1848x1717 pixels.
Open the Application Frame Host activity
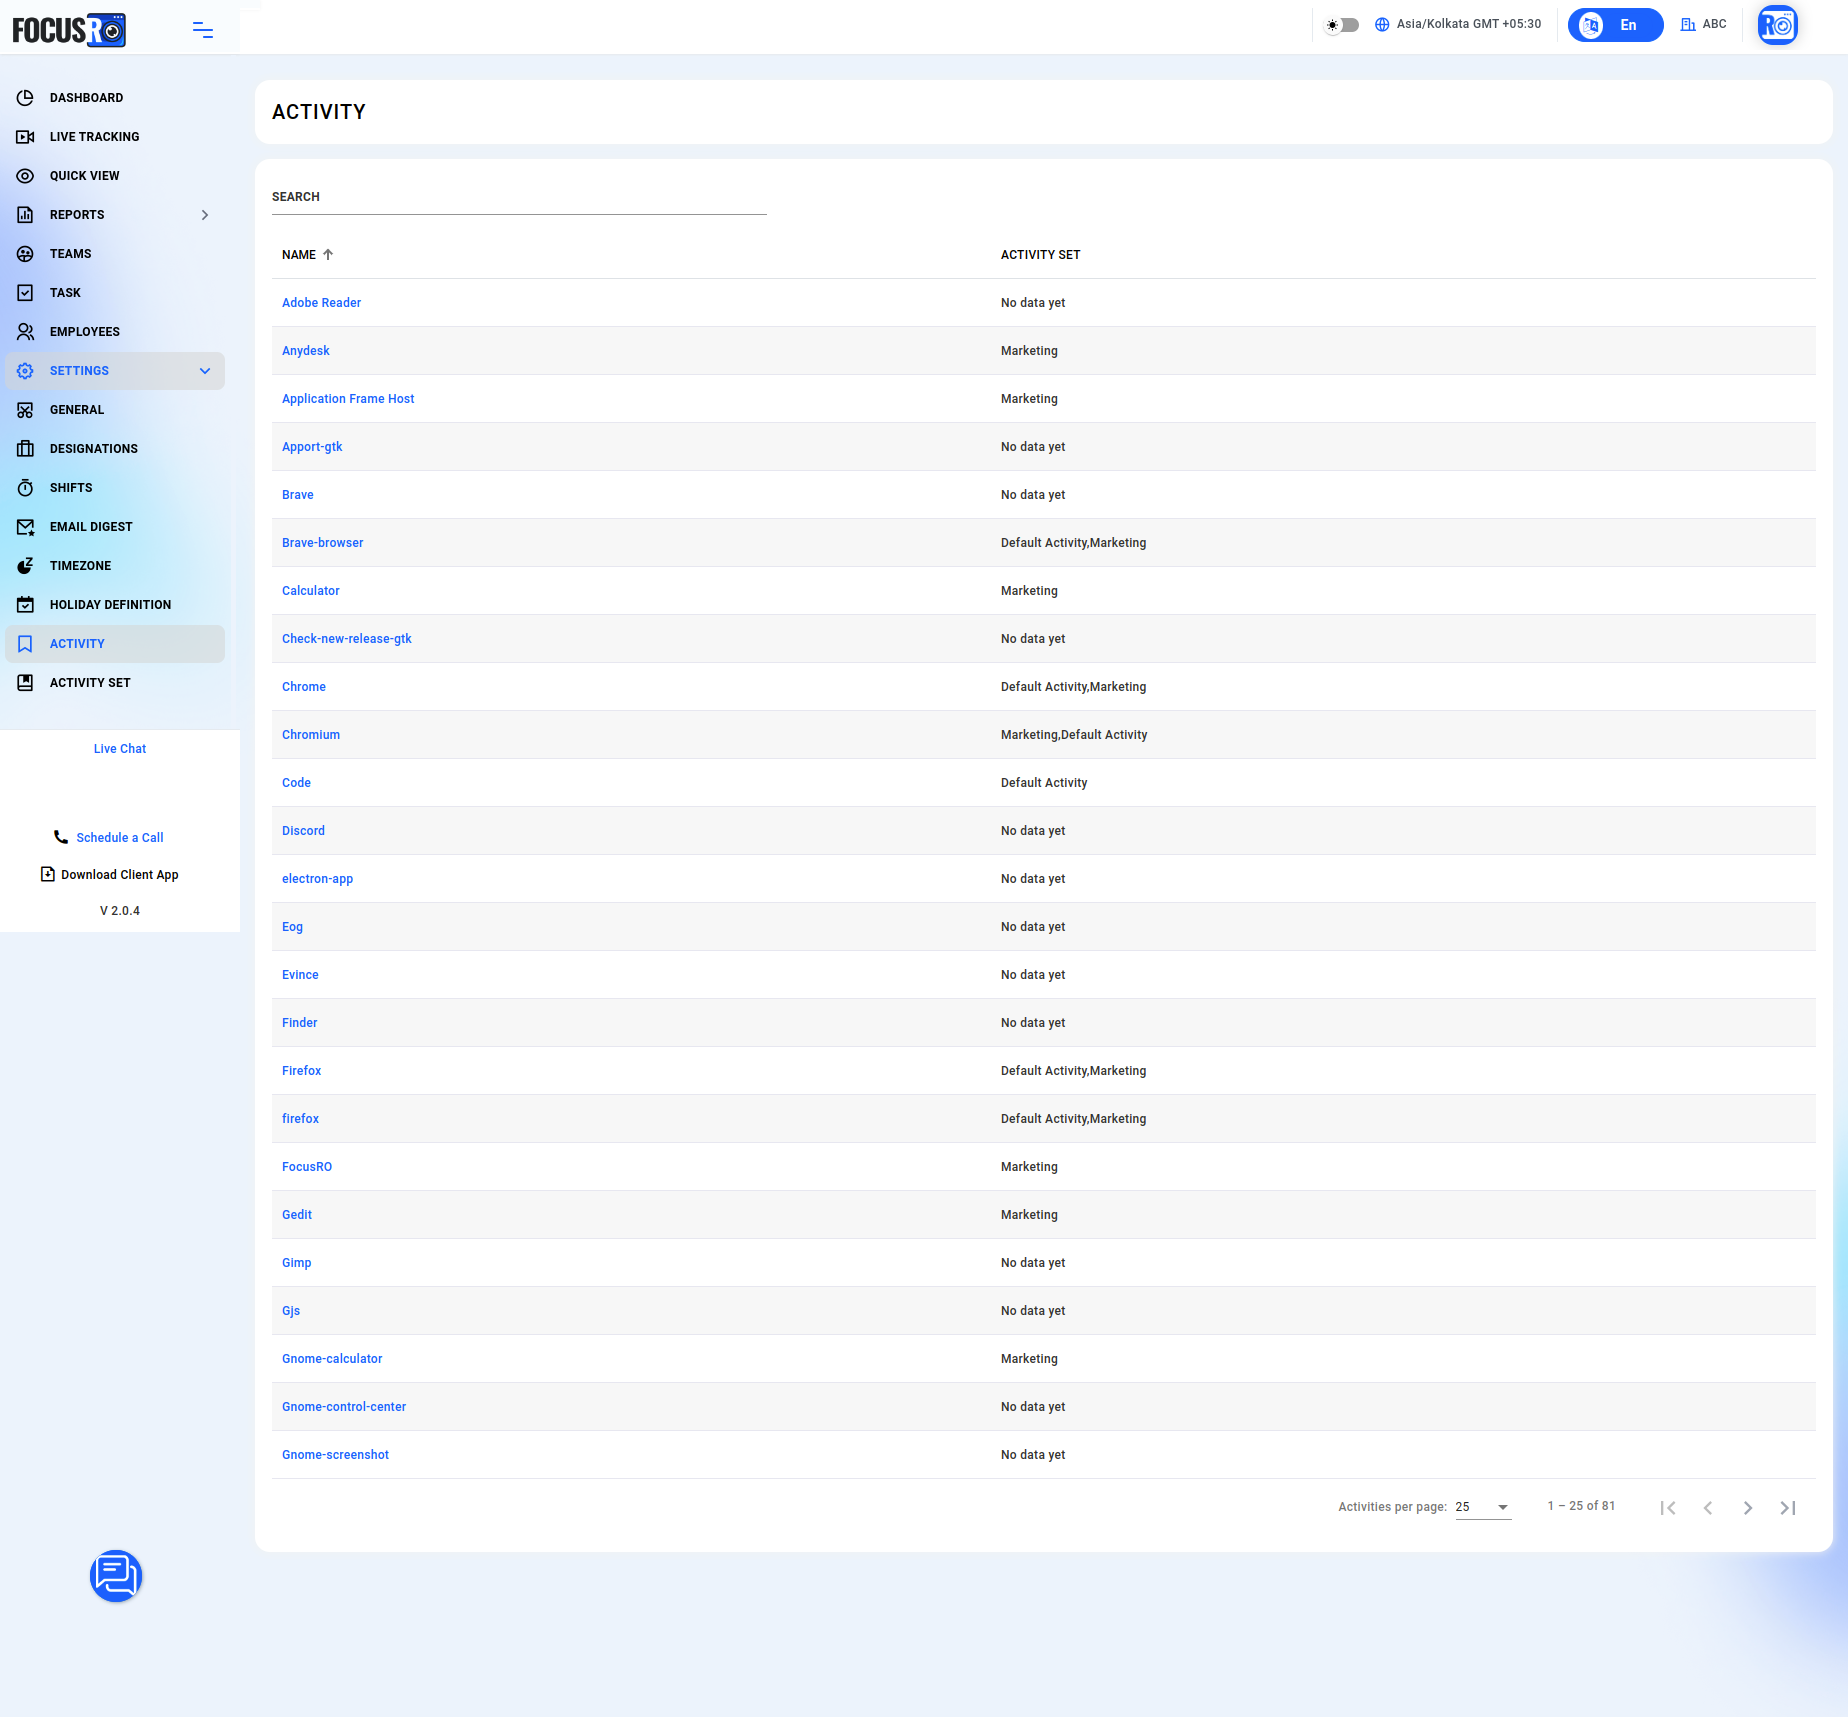pyautogui.click(x=348, y=399)
